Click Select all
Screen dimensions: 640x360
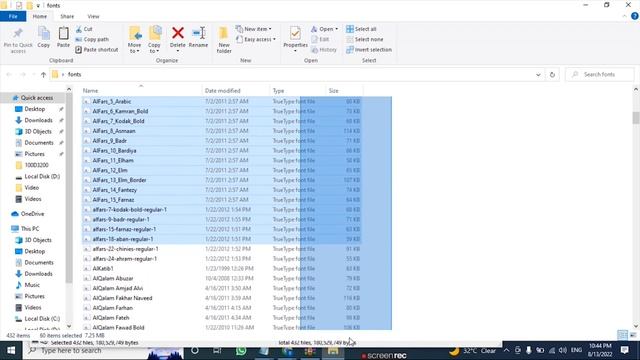(361, 29)
